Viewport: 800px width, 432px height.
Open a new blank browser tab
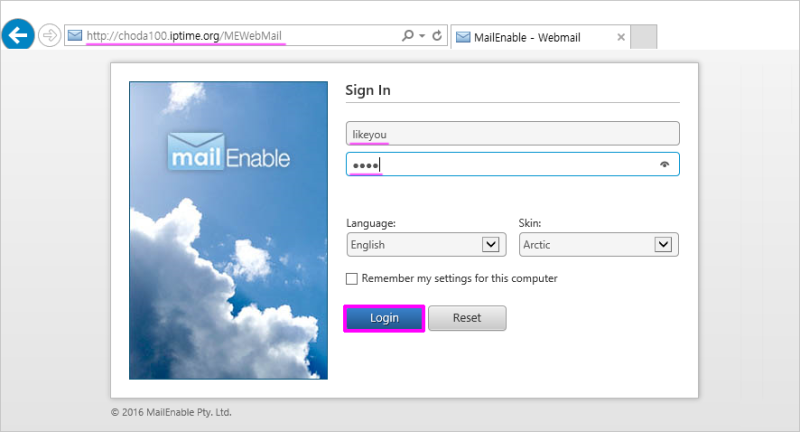coord(643,37)
